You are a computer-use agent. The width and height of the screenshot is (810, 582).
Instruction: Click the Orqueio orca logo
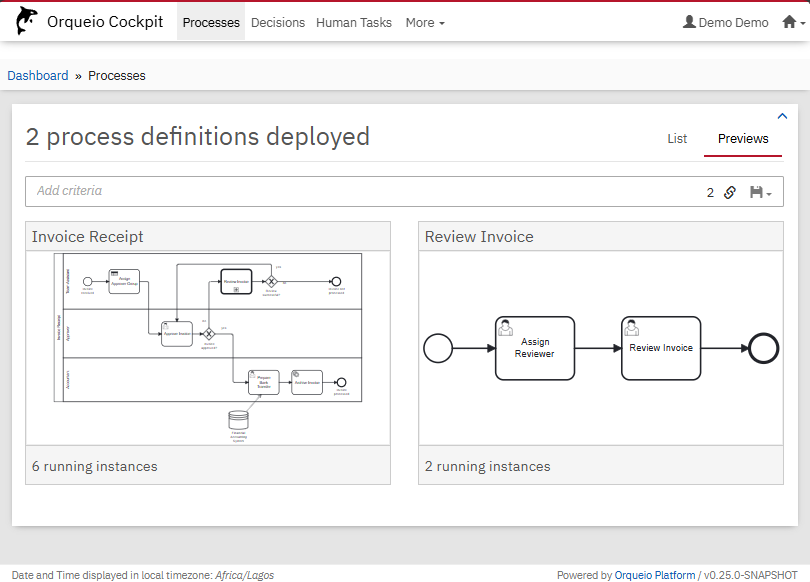26,22
